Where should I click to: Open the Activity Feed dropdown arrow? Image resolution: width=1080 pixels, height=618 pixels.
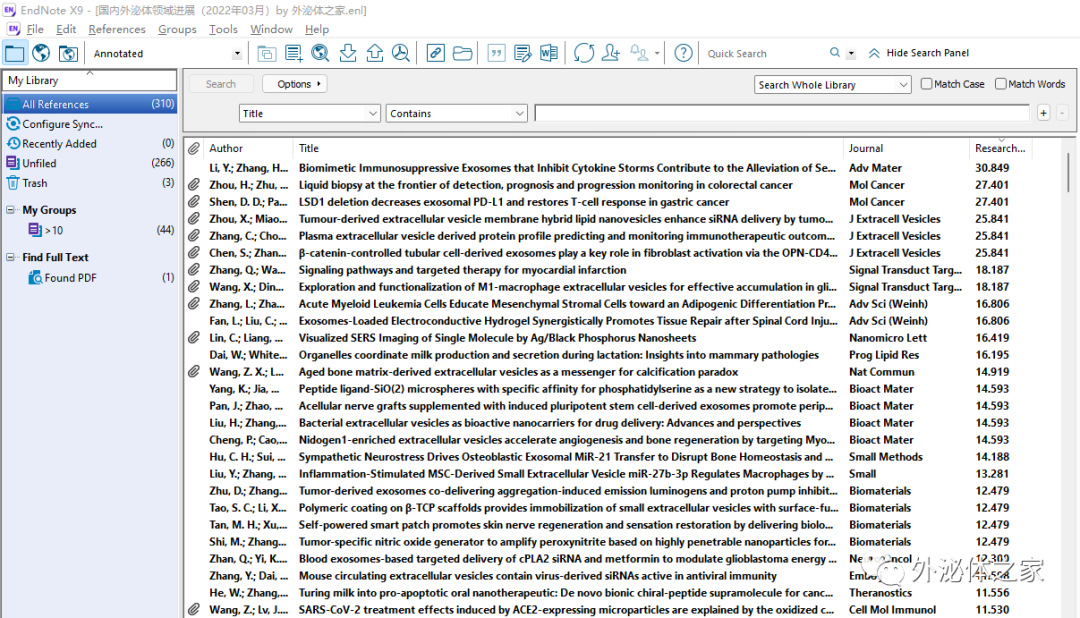[x=657, y=53]
